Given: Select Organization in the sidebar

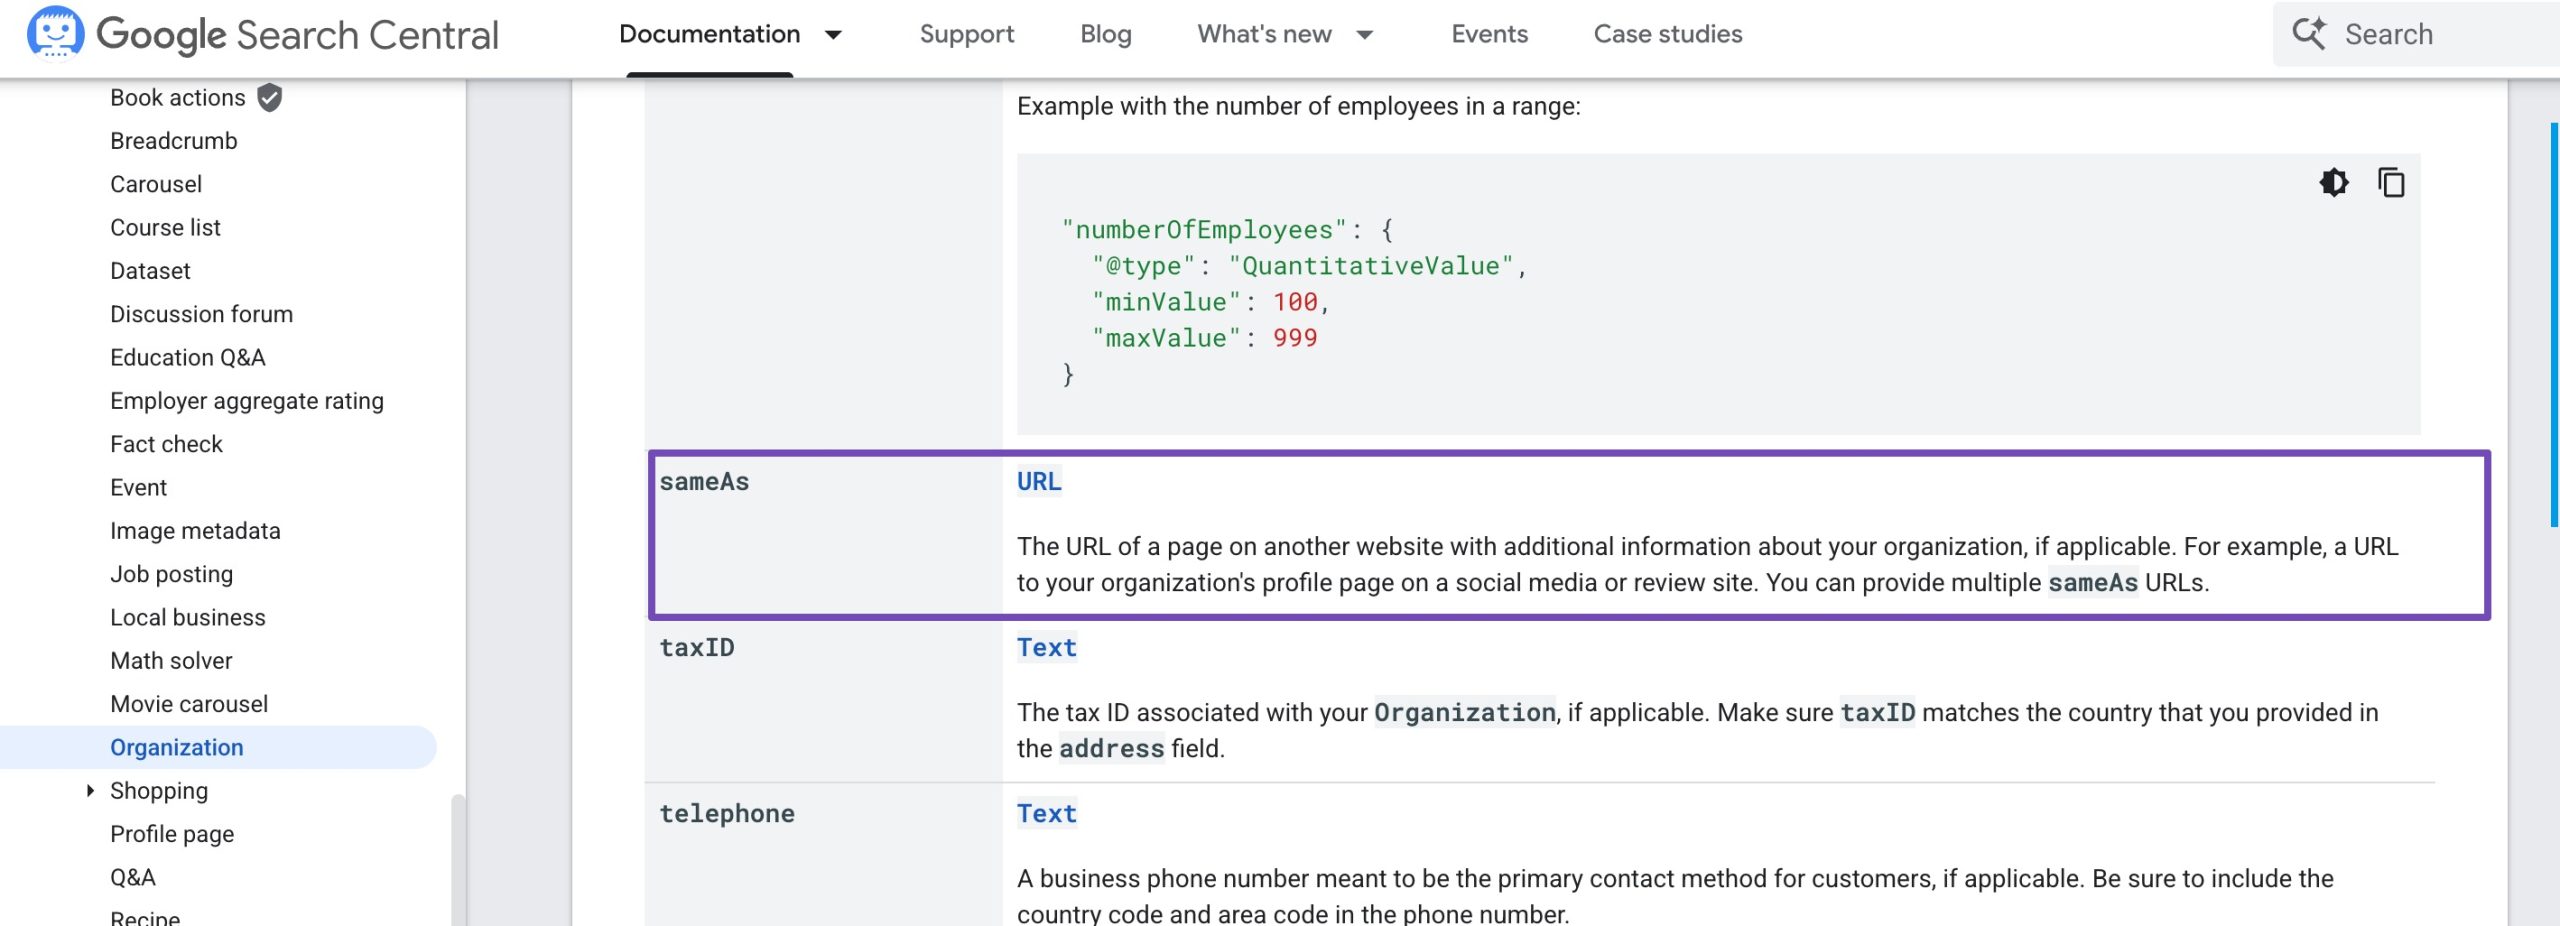Looking at the screenshot, I should (x=219, y=747).
